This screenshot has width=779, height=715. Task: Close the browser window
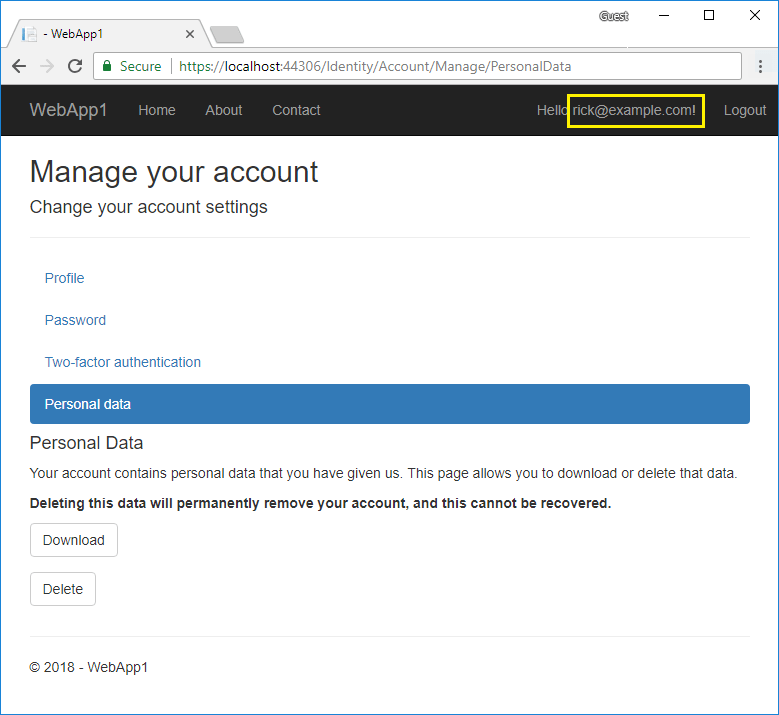pos(755,15)
